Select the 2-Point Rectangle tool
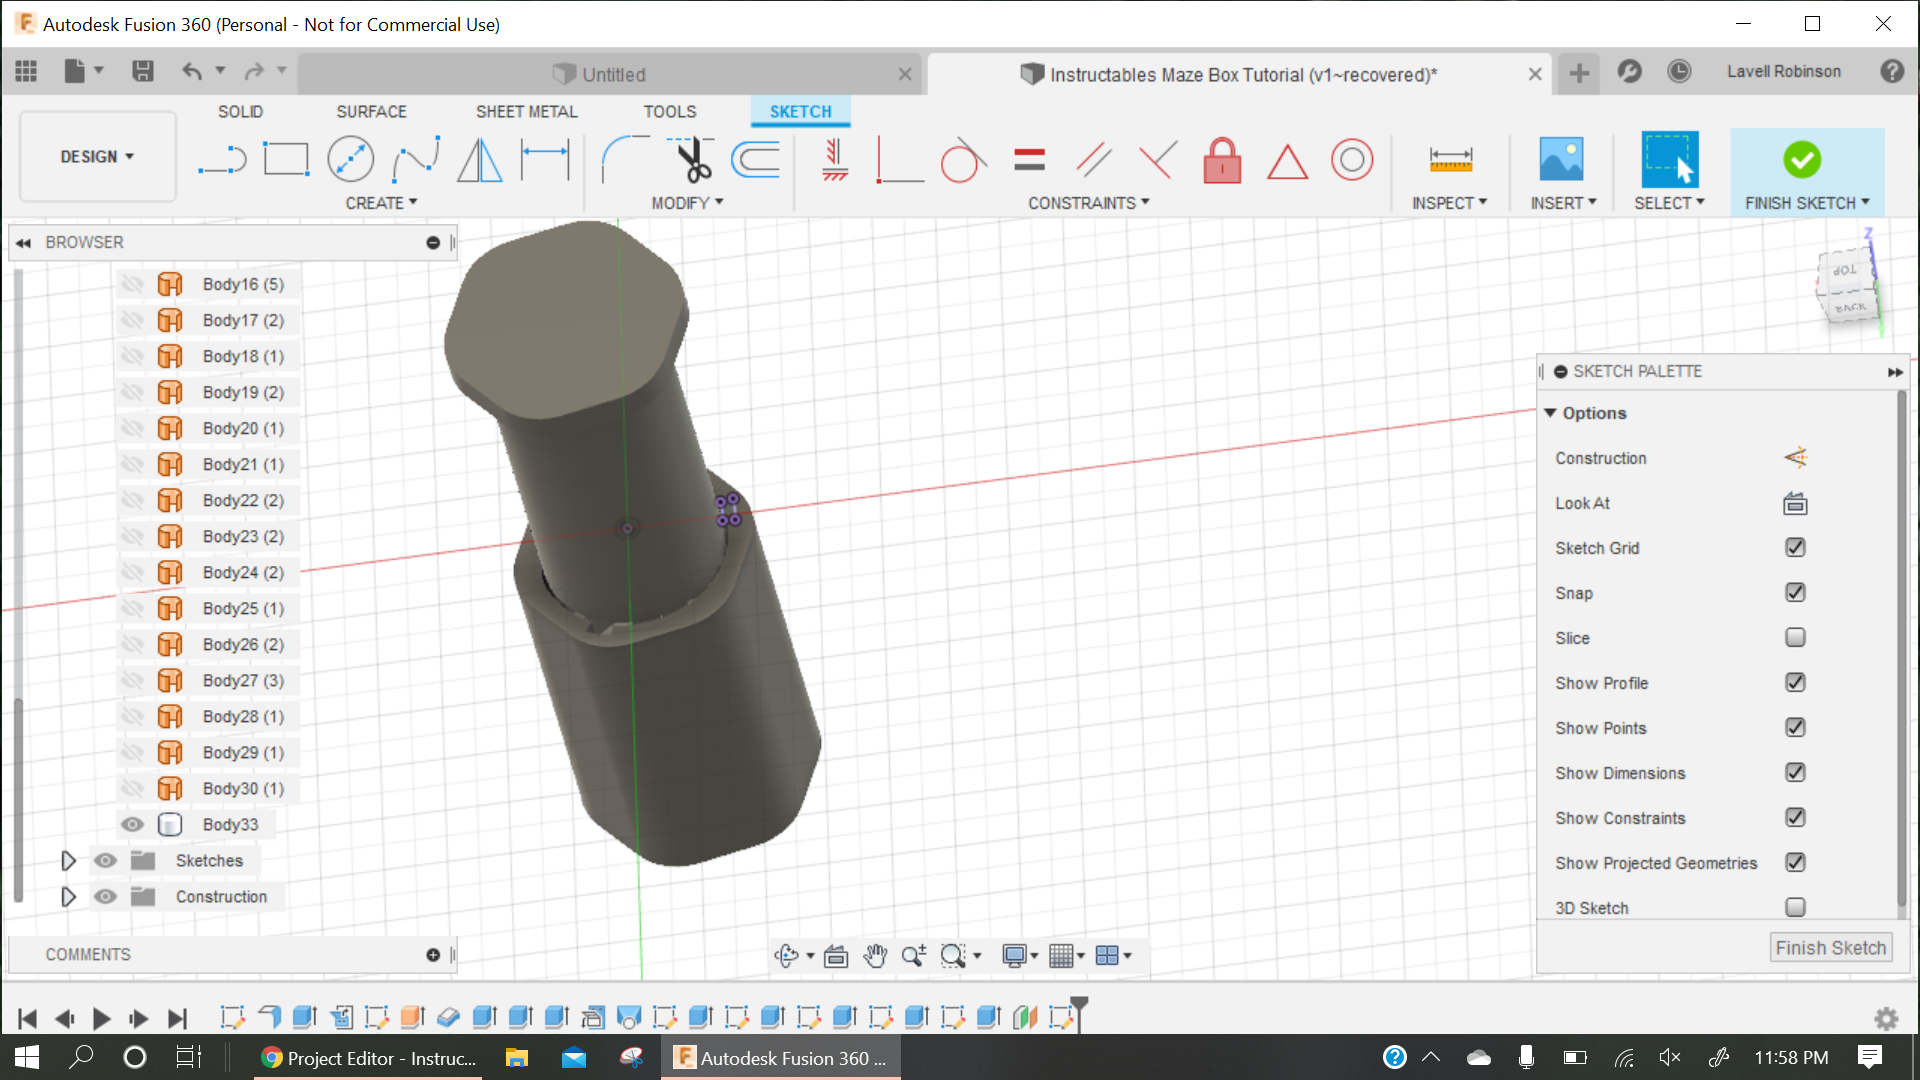The image size is (1920, 1080). [x=286, y=159]
